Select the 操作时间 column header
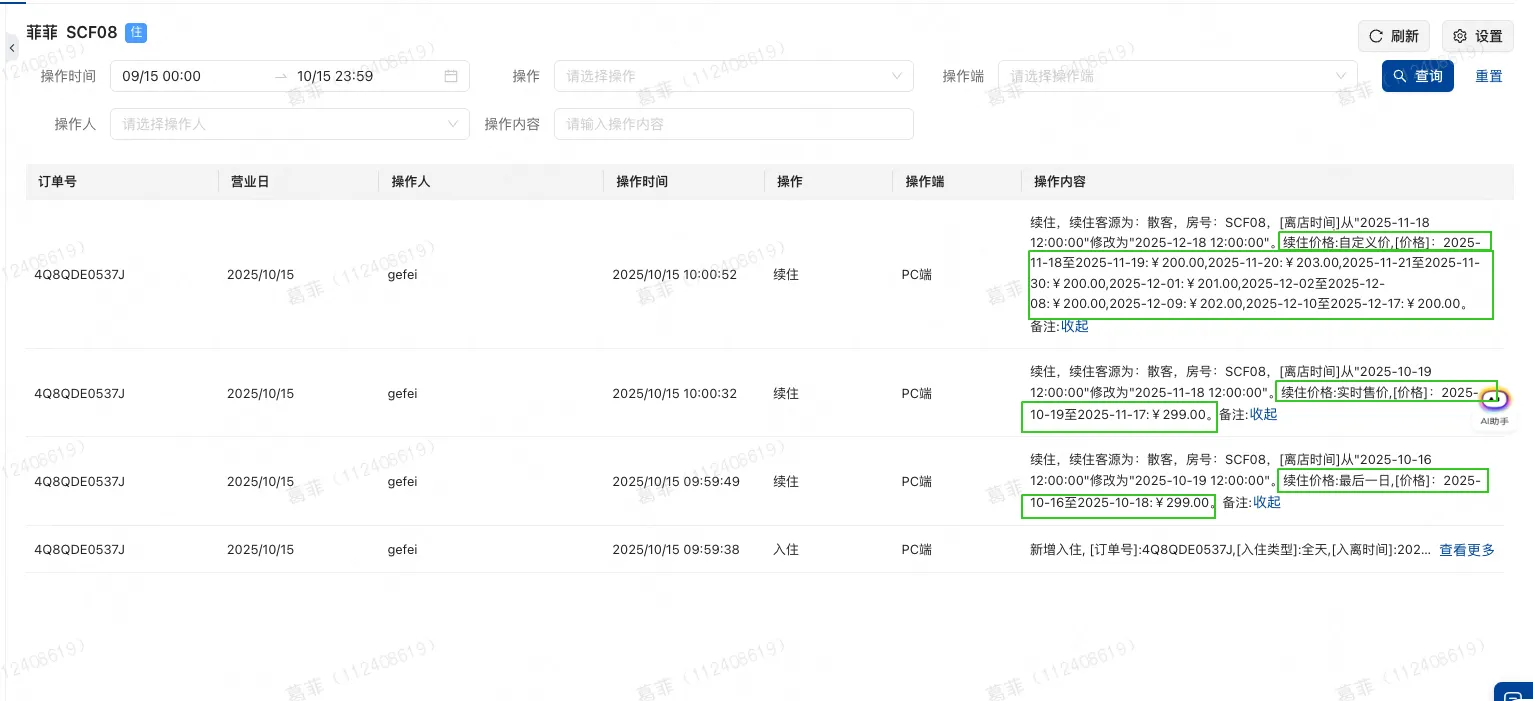1533x701 pixels. [x=642, y=182]
